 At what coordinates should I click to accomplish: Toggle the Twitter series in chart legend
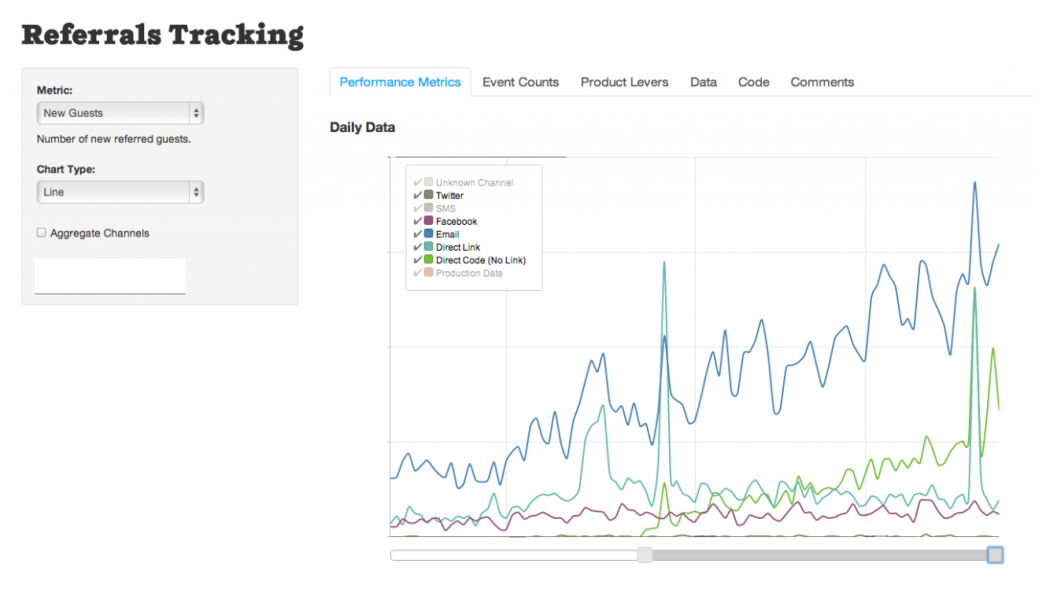pyautogui.click(x=449, y=196)
